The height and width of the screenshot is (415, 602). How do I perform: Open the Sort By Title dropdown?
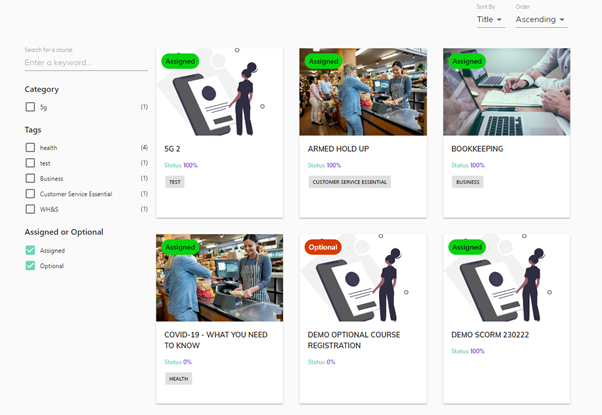[x=490, y=19]
